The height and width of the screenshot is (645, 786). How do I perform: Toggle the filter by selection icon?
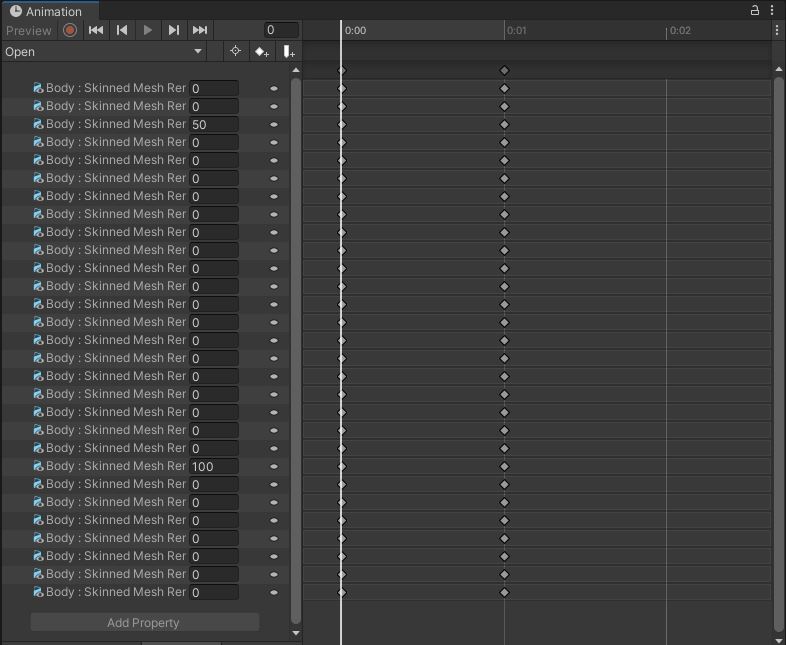(236, 52)
